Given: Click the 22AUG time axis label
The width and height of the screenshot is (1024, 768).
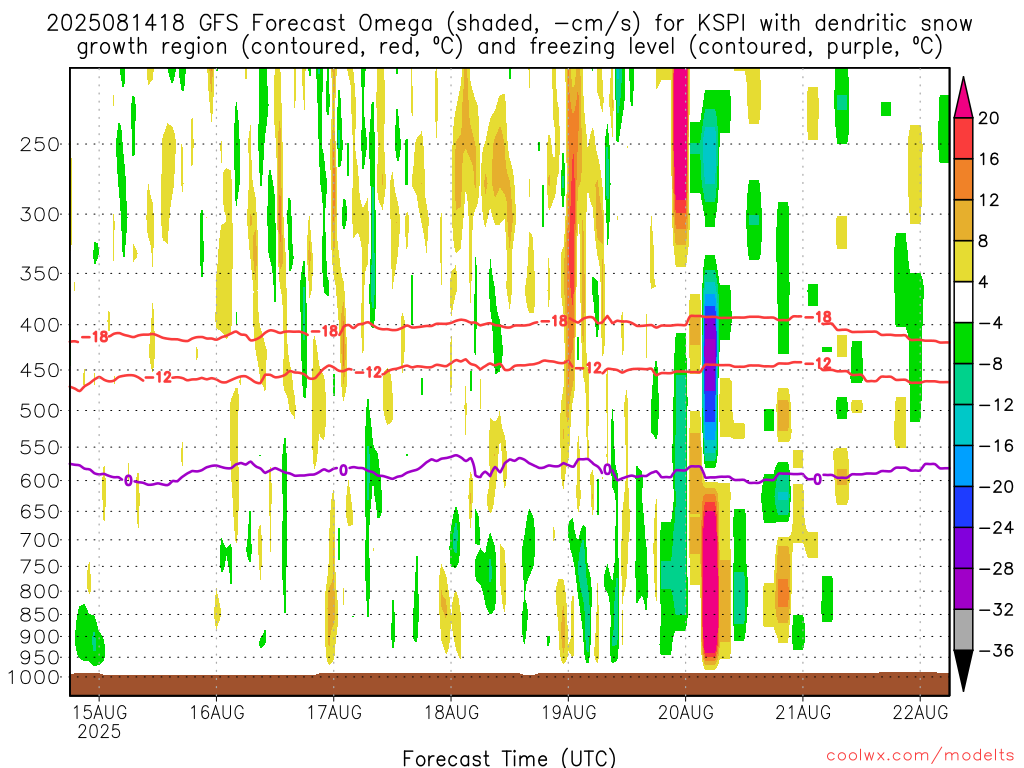Looking at the screenshot, I should pos(920,711).
